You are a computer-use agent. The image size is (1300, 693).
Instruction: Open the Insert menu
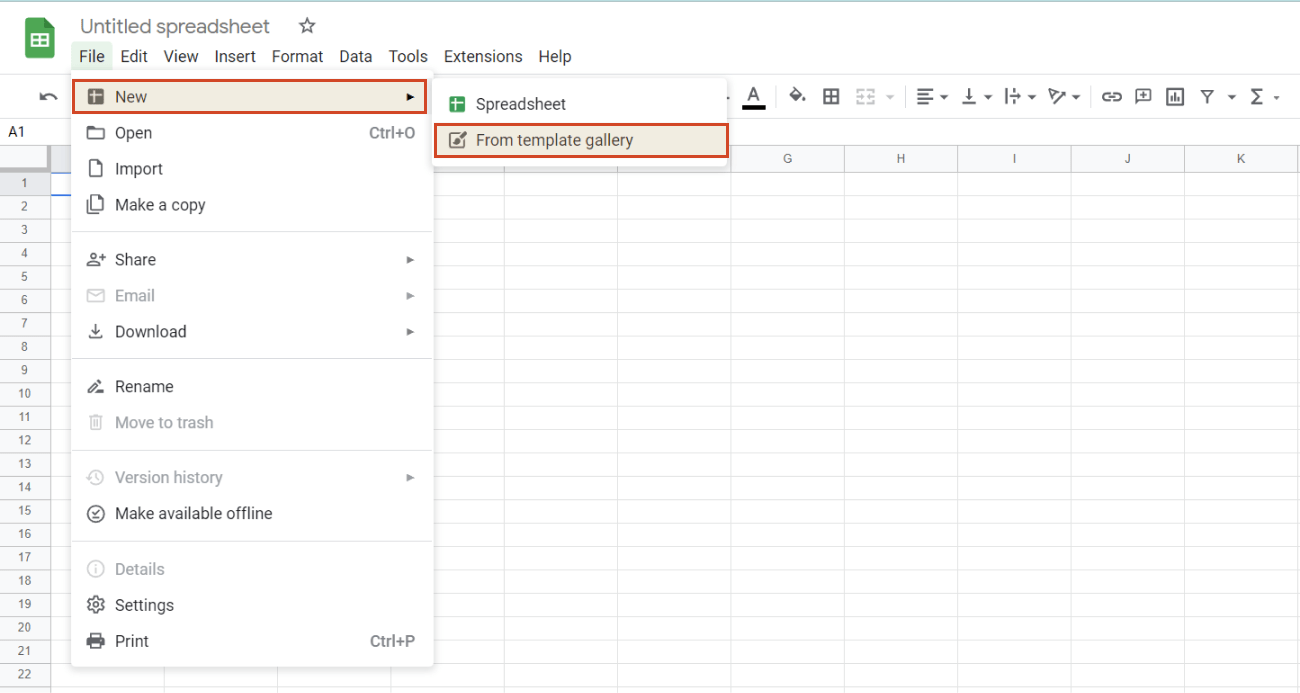tap(235, 56)
